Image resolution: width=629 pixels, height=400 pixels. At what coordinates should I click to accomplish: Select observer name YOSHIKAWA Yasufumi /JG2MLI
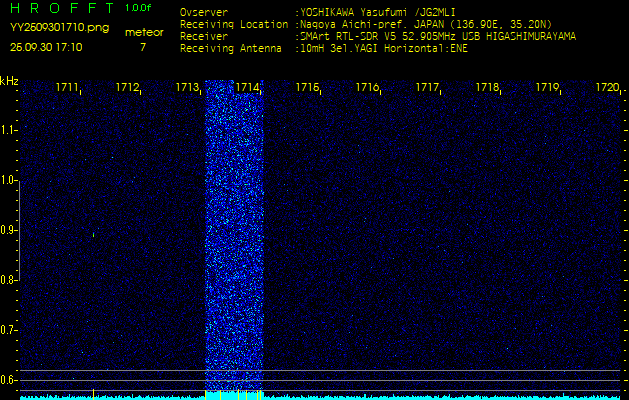(x=378, y=12)
